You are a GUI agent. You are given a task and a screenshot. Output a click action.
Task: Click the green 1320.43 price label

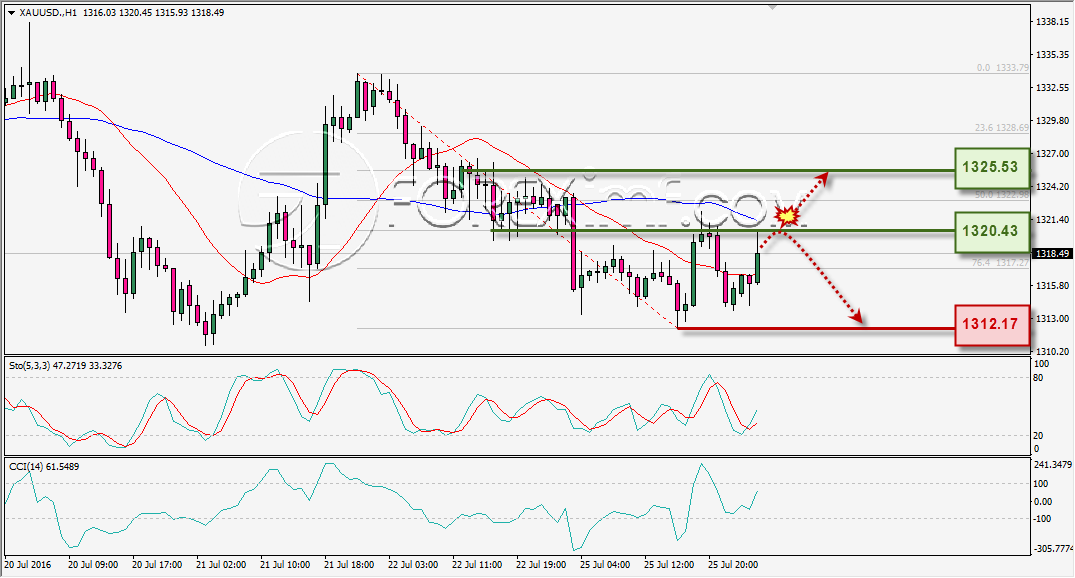click(x=991, y=231)
